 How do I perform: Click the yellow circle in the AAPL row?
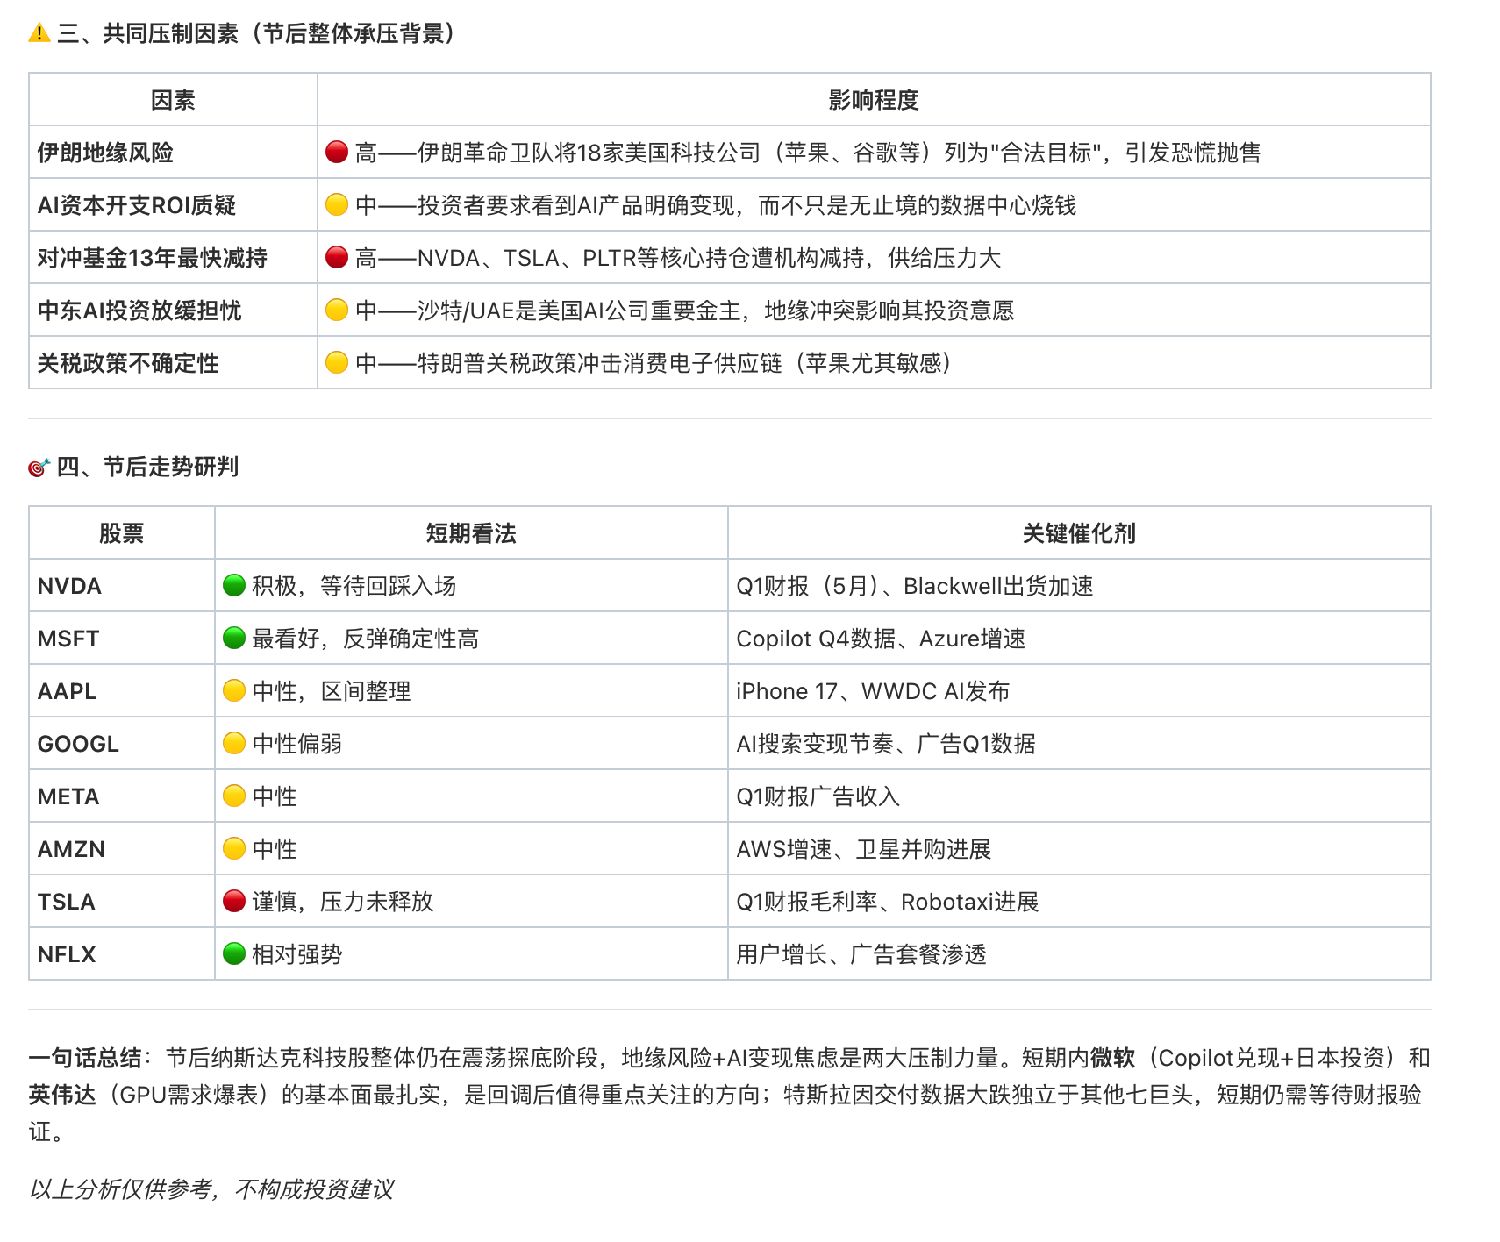point(235,691)
